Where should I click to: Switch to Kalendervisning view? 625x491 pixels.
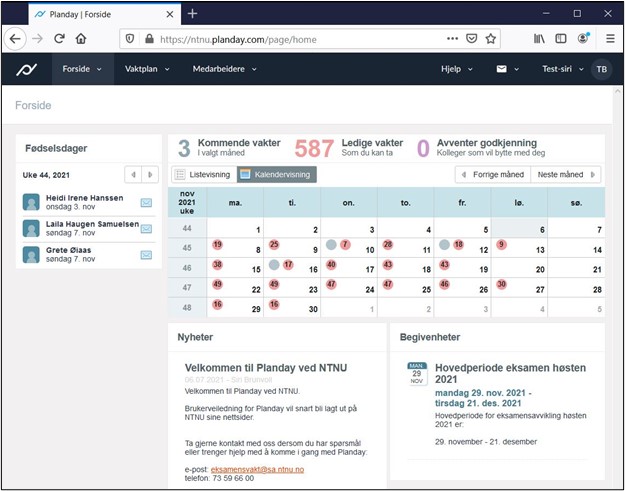(277, 175)
